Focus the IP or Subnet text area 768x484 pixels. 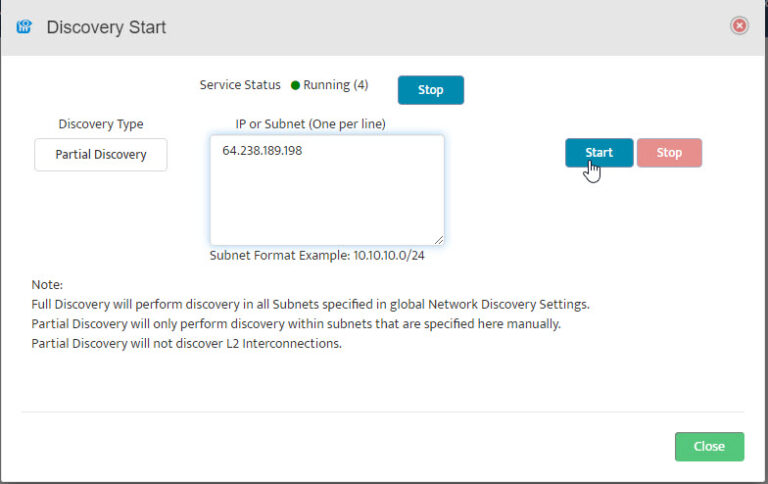pyautogui.click(x=327, y=200)
